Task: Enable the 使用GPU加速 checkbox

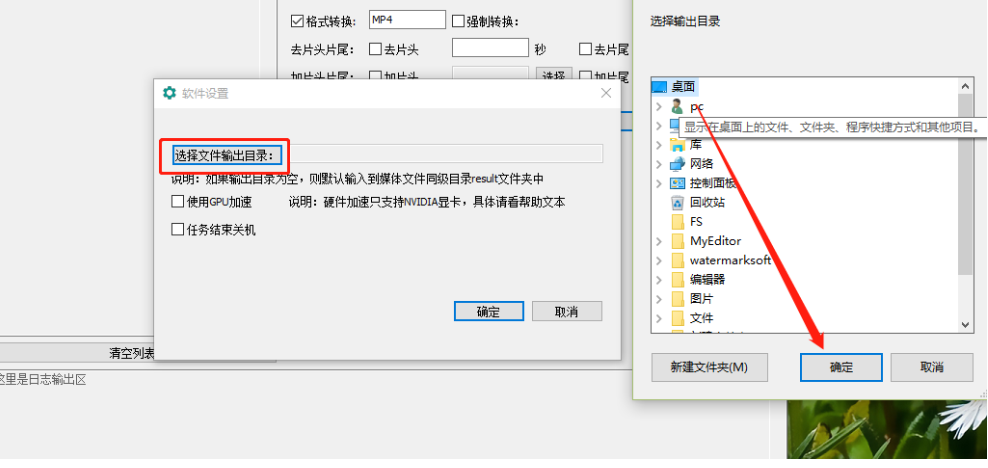Action: click(x=177, y=202)
